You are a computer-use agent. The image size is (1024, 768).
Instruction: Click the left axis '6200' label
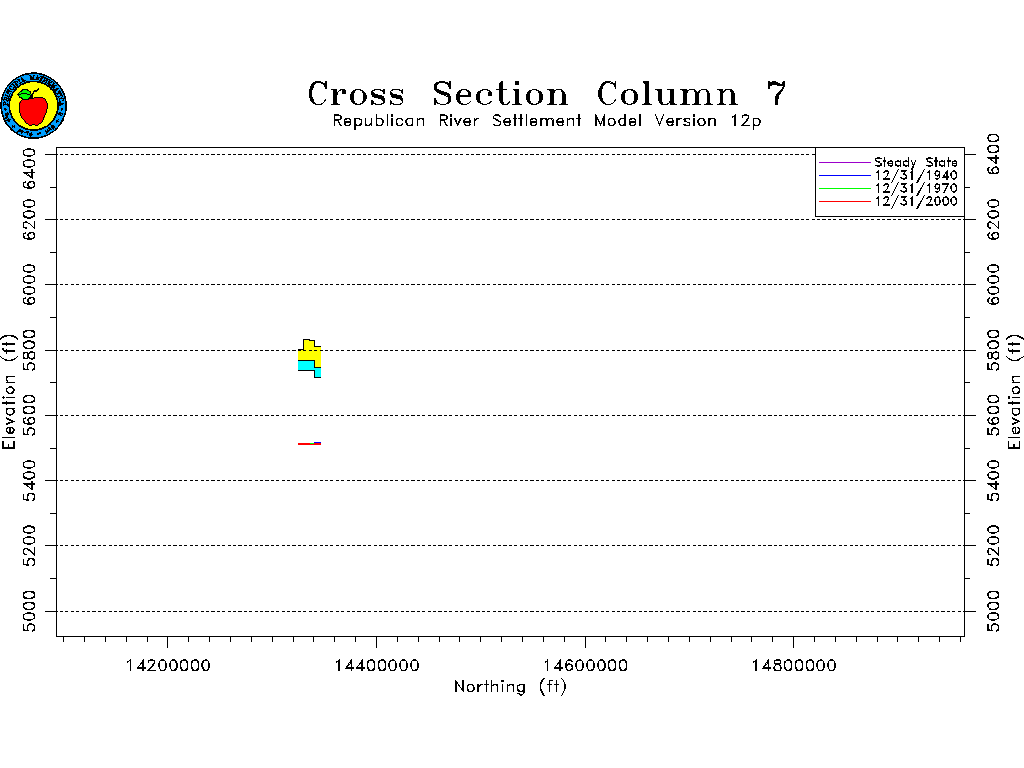click(x=29, y=219)
